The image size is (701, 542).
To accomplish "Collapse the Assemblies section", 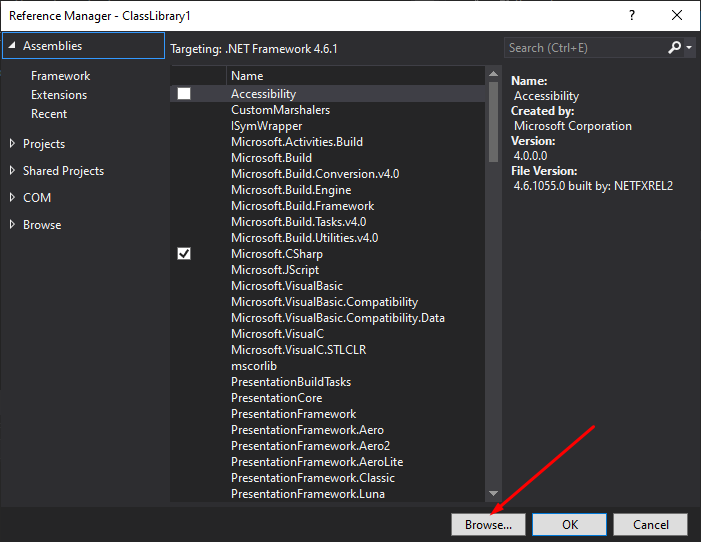I will click(x=11, y=46).
